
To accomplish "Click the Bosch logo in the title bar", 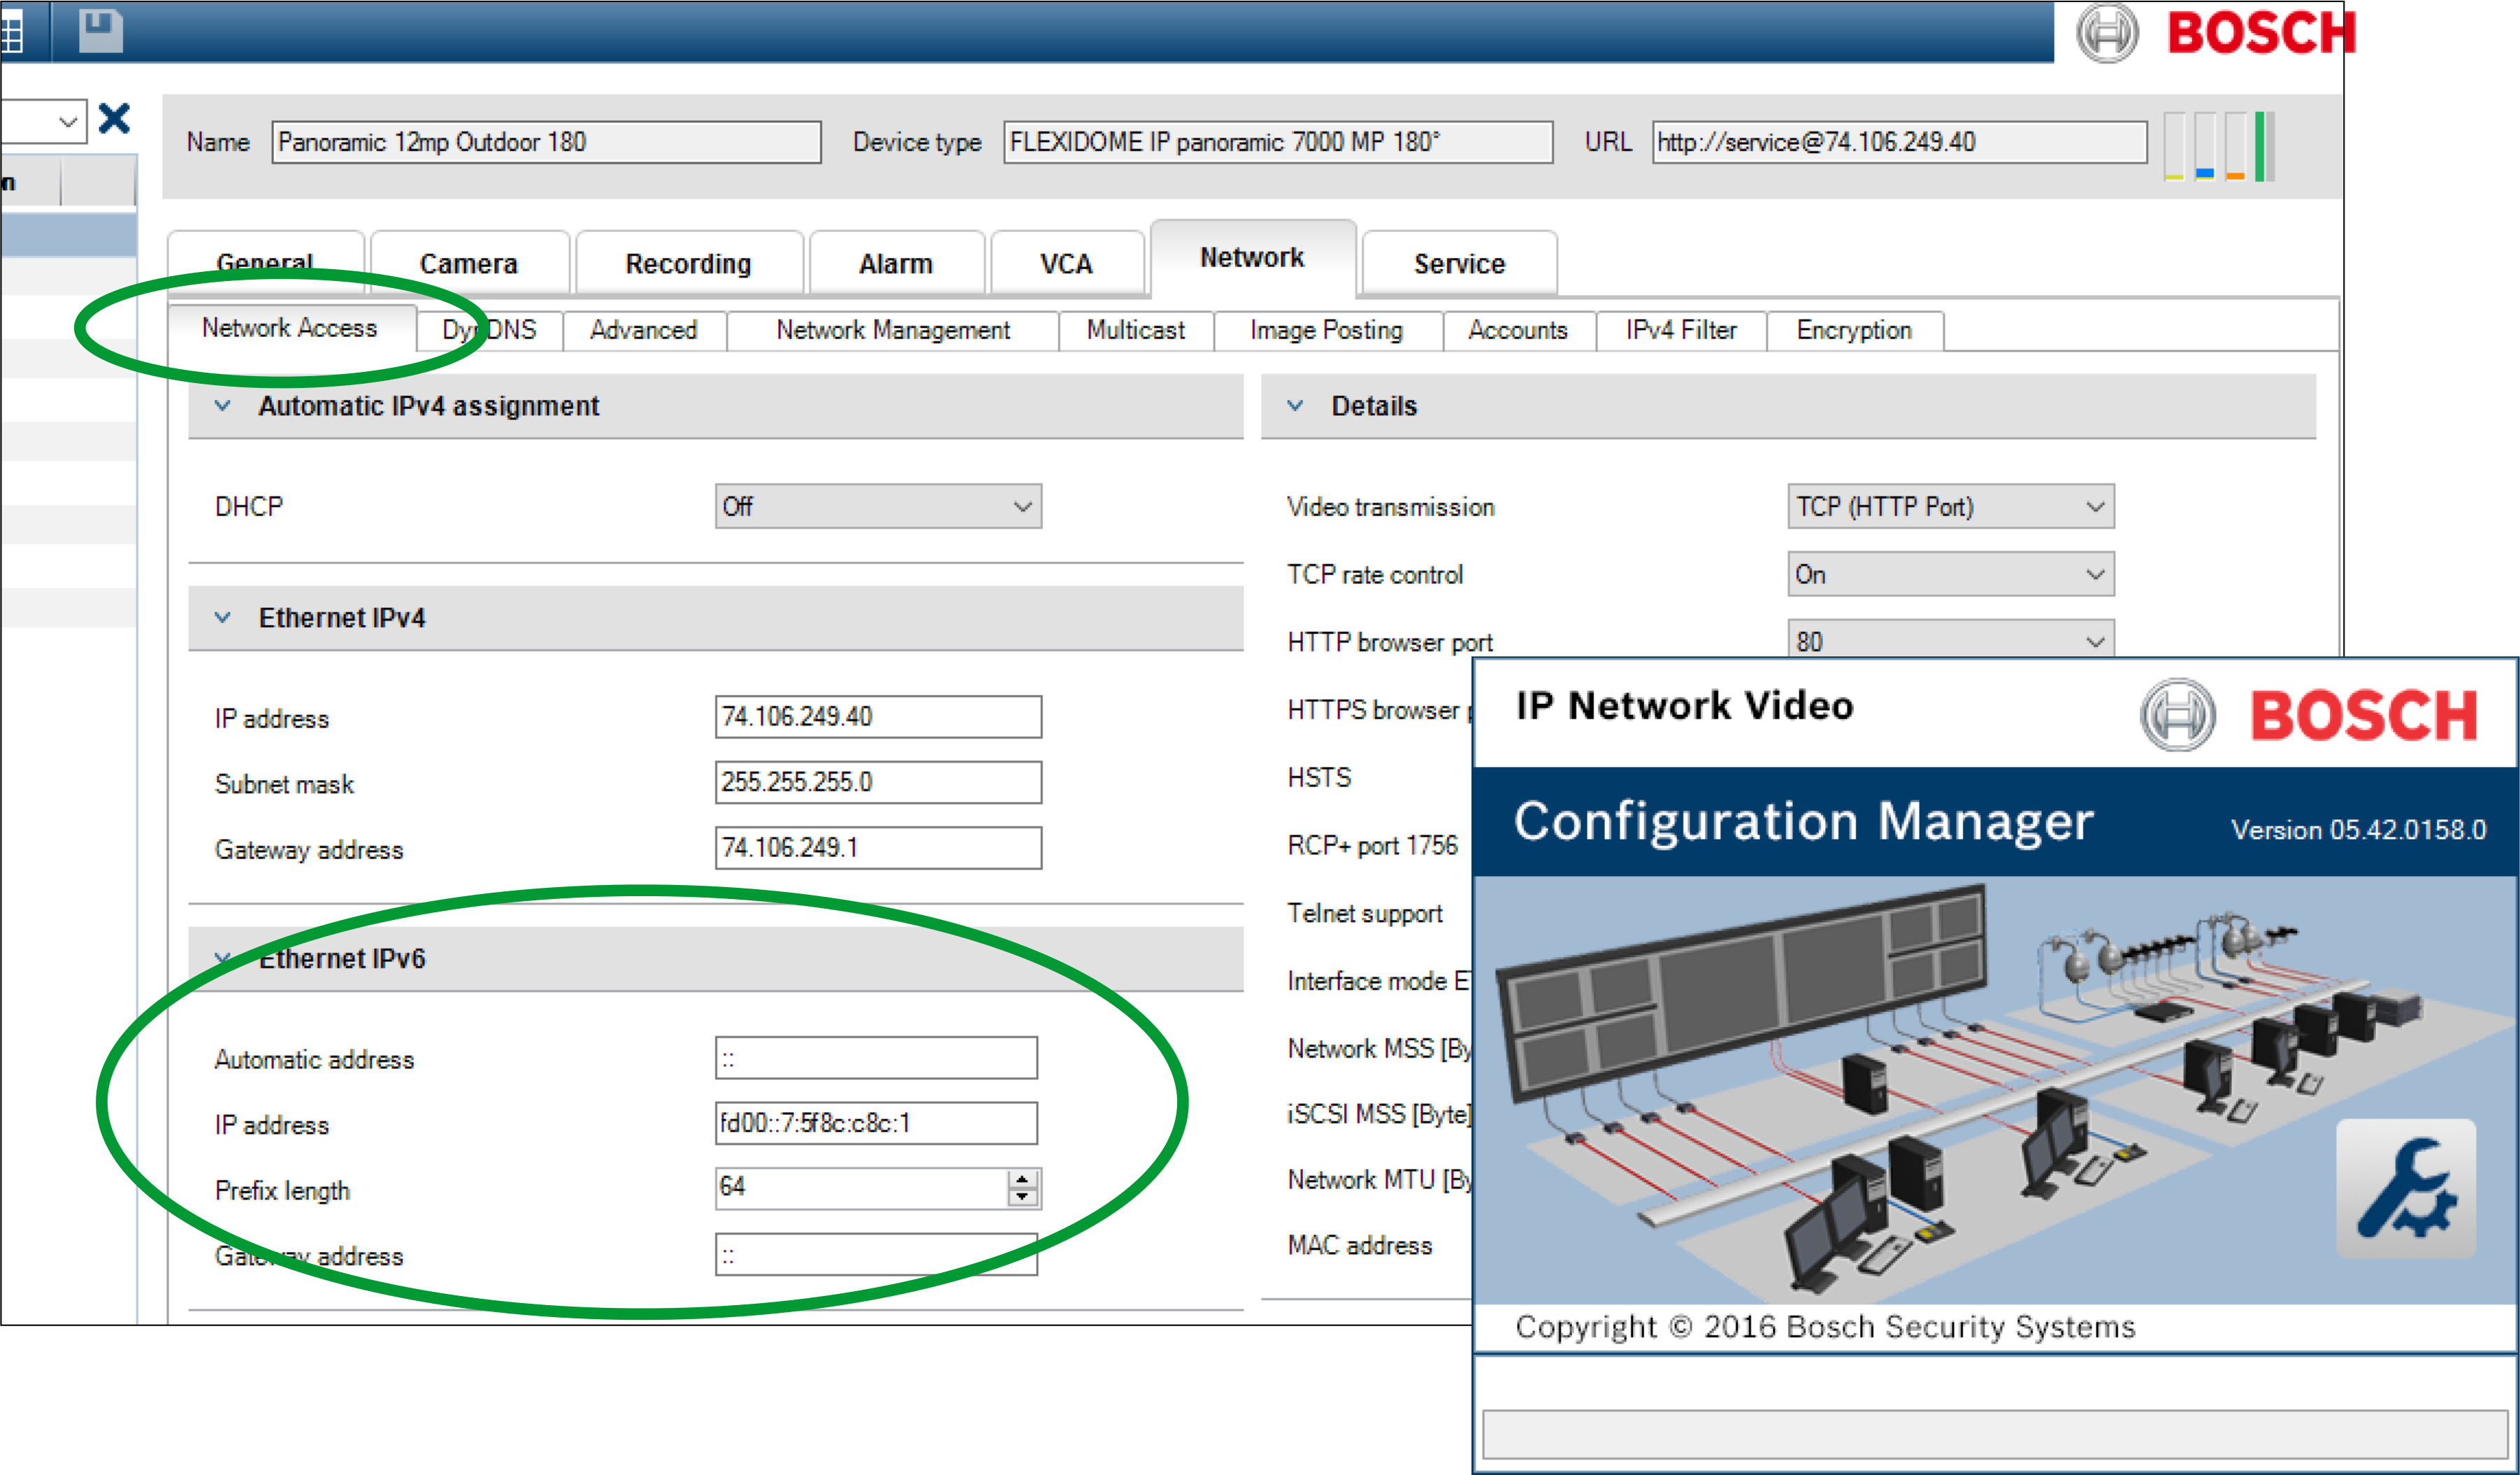I will tap(2216, 32).
